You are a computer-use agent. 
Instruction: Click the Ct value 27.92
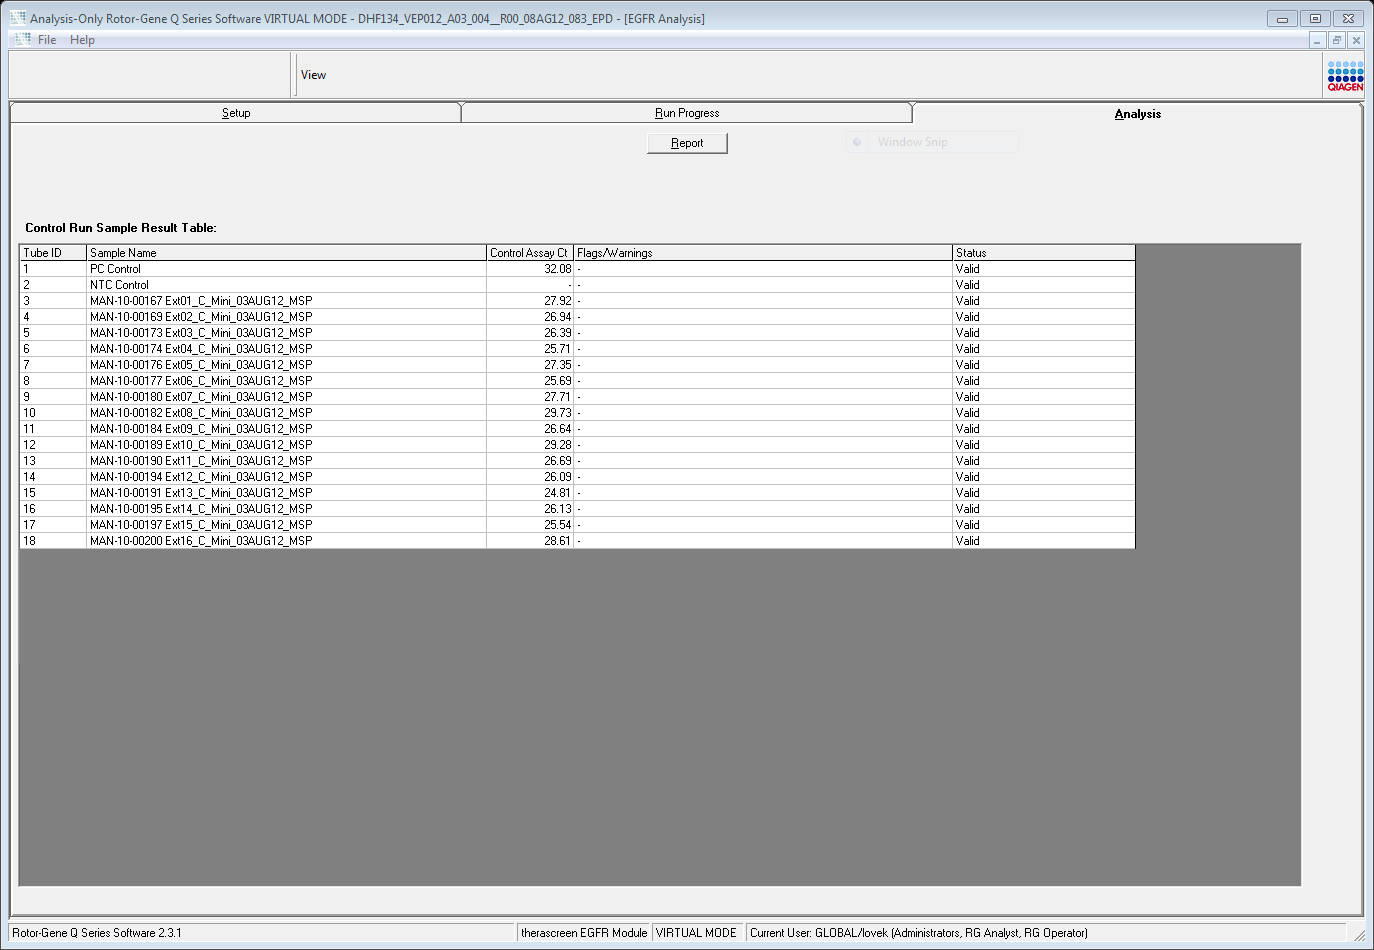pos(557,301)
